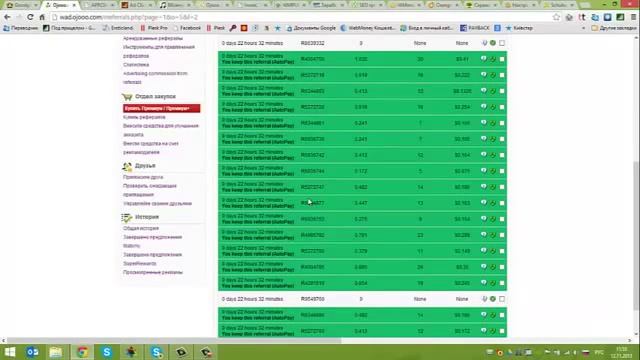Viewport: 640px width, 360px height.
Task: Open the Статистика sidebar link
Action: [136, 64]
